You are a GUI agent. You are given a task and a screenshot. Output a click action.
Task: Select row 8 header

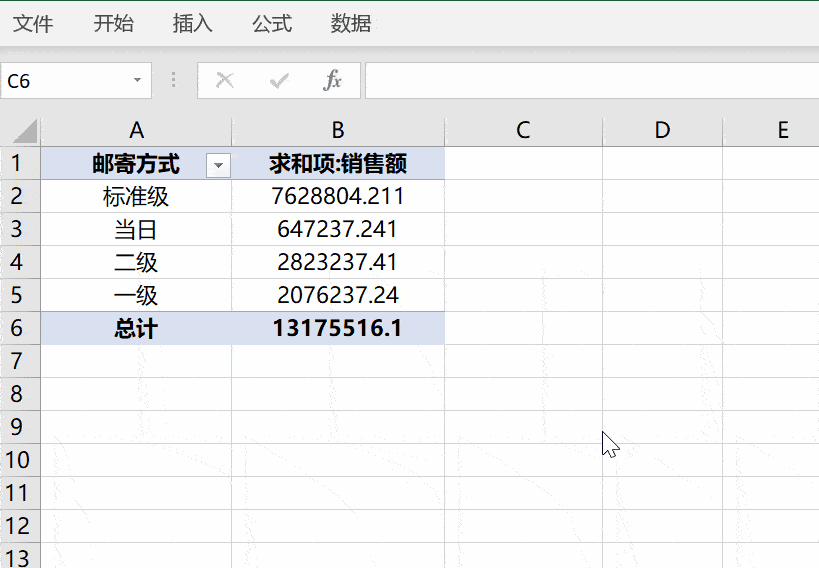click(x=20, y=394)
